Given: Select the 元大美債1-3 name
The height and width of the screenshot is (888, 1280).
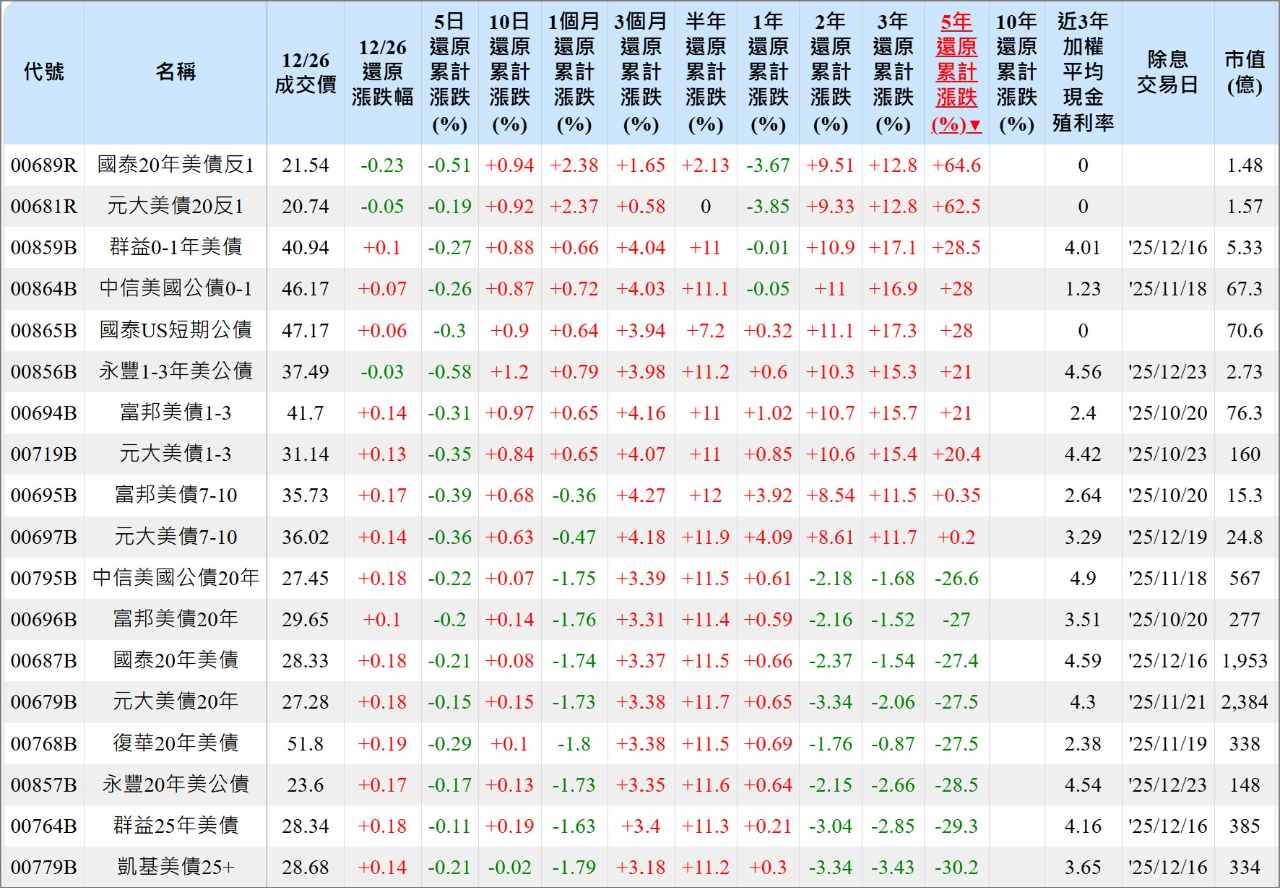Looking at the screenshot, I should coord(175,454).
